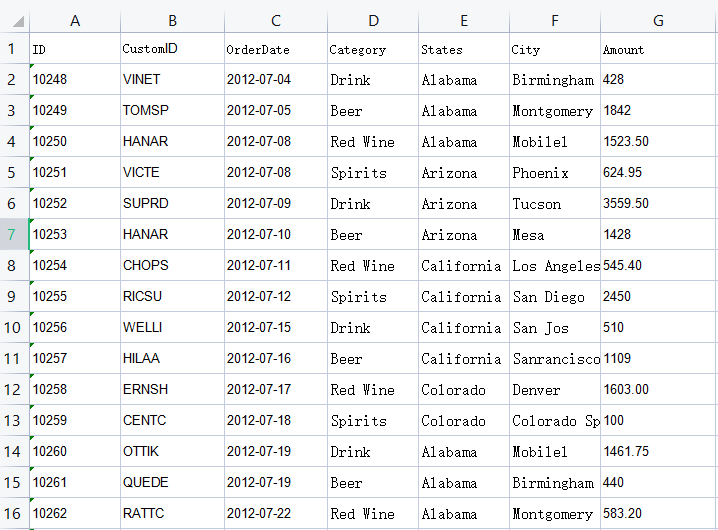Select city cell Denver
718x530 pixels.
coord(555,389)
